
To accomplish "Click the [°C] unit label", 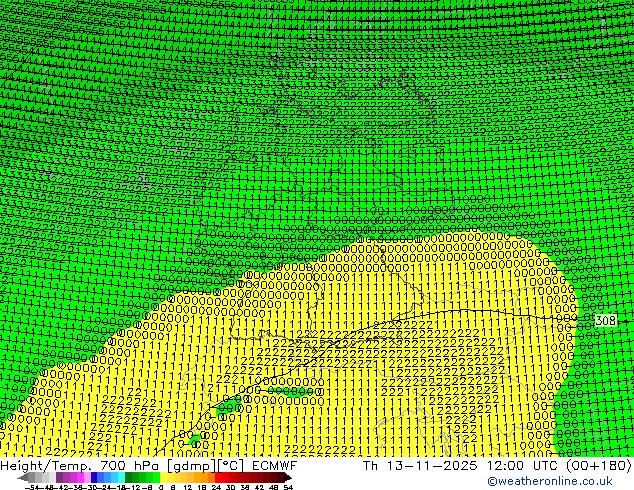I will point(231,466).
